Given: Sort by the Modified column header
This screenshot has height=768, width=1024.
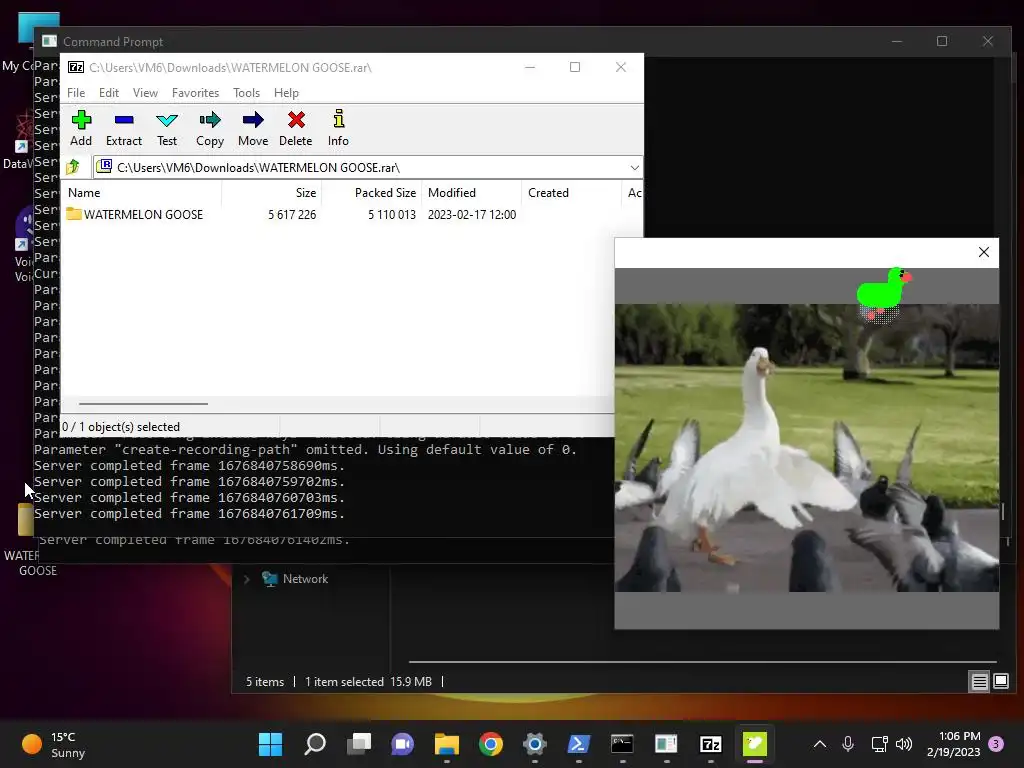Looking at the screenshot, I should click(472, 193).
